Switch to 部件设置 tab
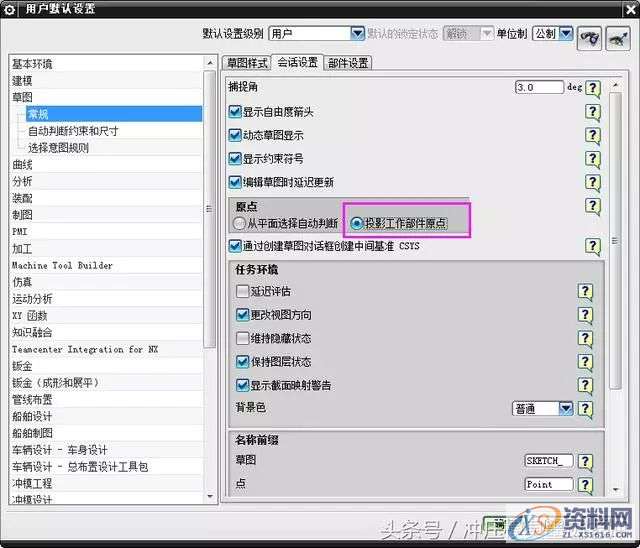This screenshot has width=640, height=548. point(348,63)
